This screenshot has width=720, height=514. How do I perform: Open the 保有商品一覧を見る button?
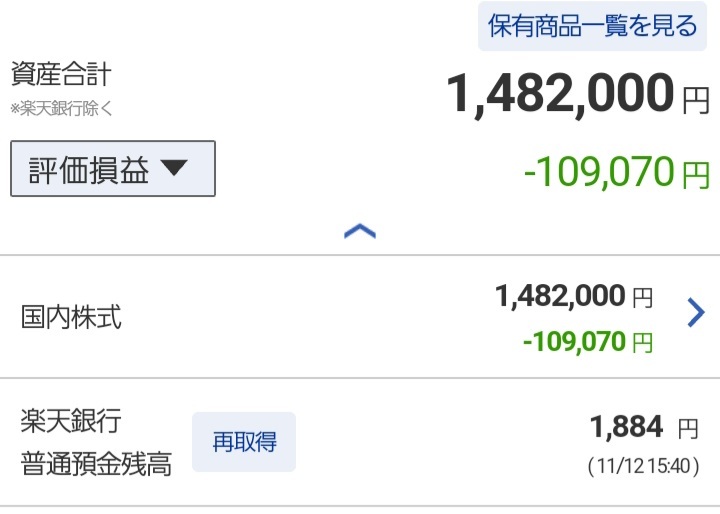click(x=592, y=26)
